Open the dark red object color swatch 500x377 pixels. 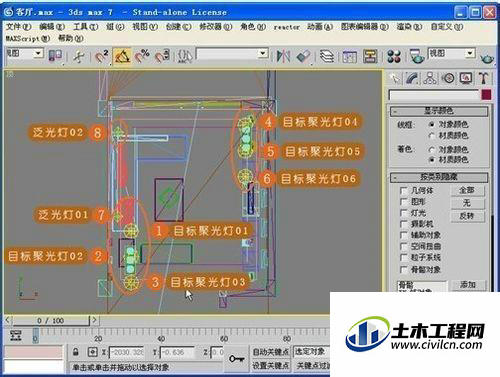(486, 95)
